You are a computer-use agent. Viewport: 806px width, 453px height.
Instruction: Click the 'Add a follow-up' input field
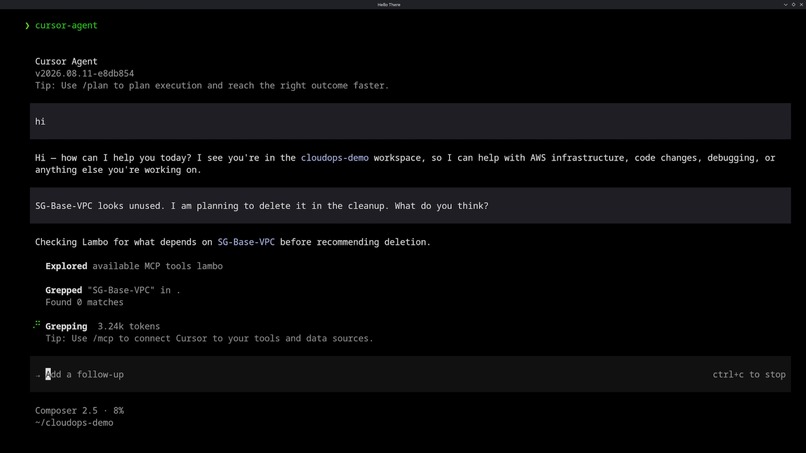[x=410, y=374]
